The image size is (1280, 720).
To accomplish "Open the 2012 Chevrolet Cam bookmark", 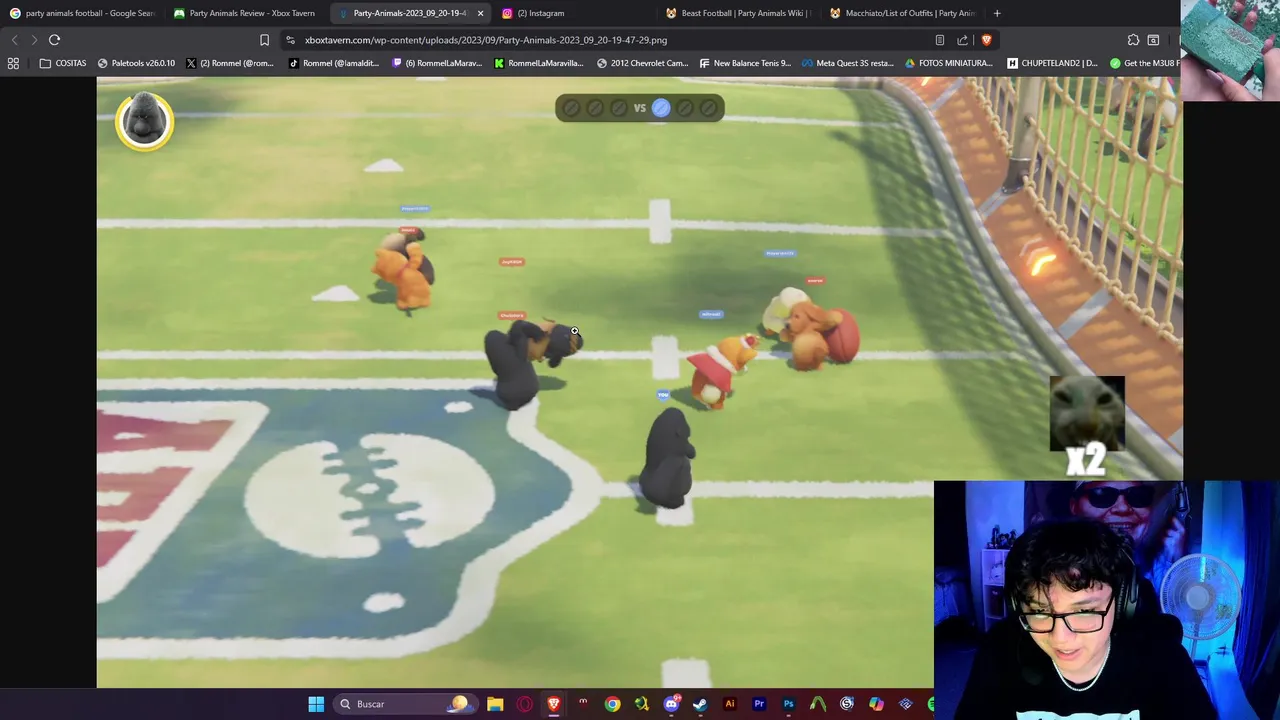I will [x=642, y=63].
